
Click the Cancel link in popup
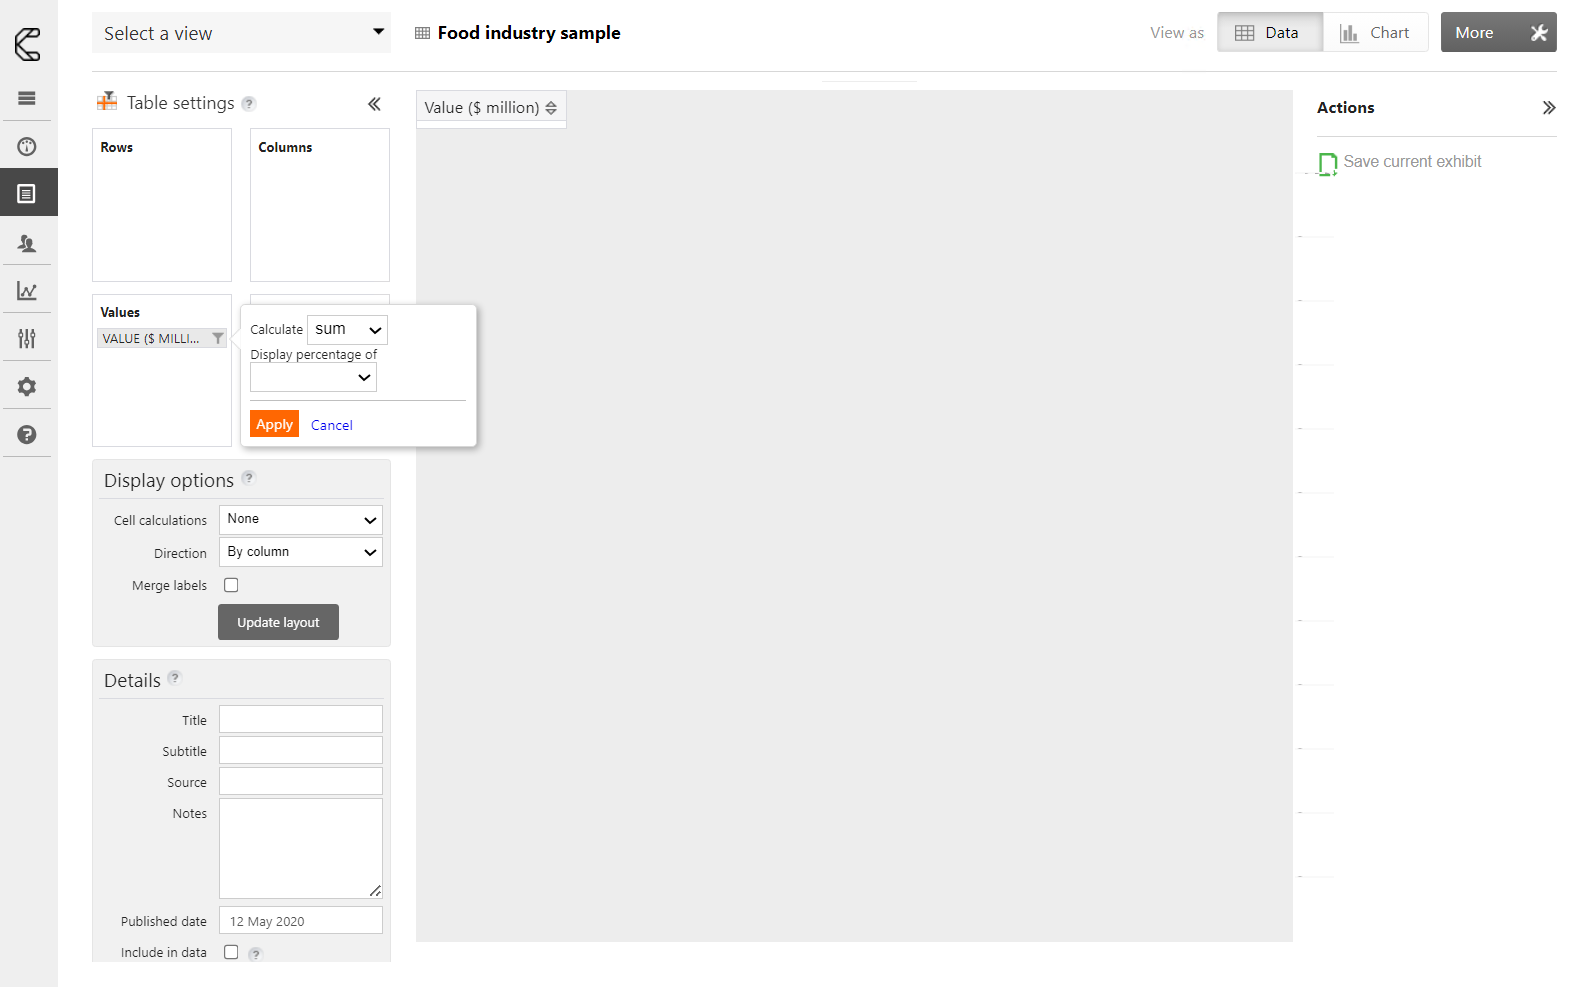(x=331, y=425)
